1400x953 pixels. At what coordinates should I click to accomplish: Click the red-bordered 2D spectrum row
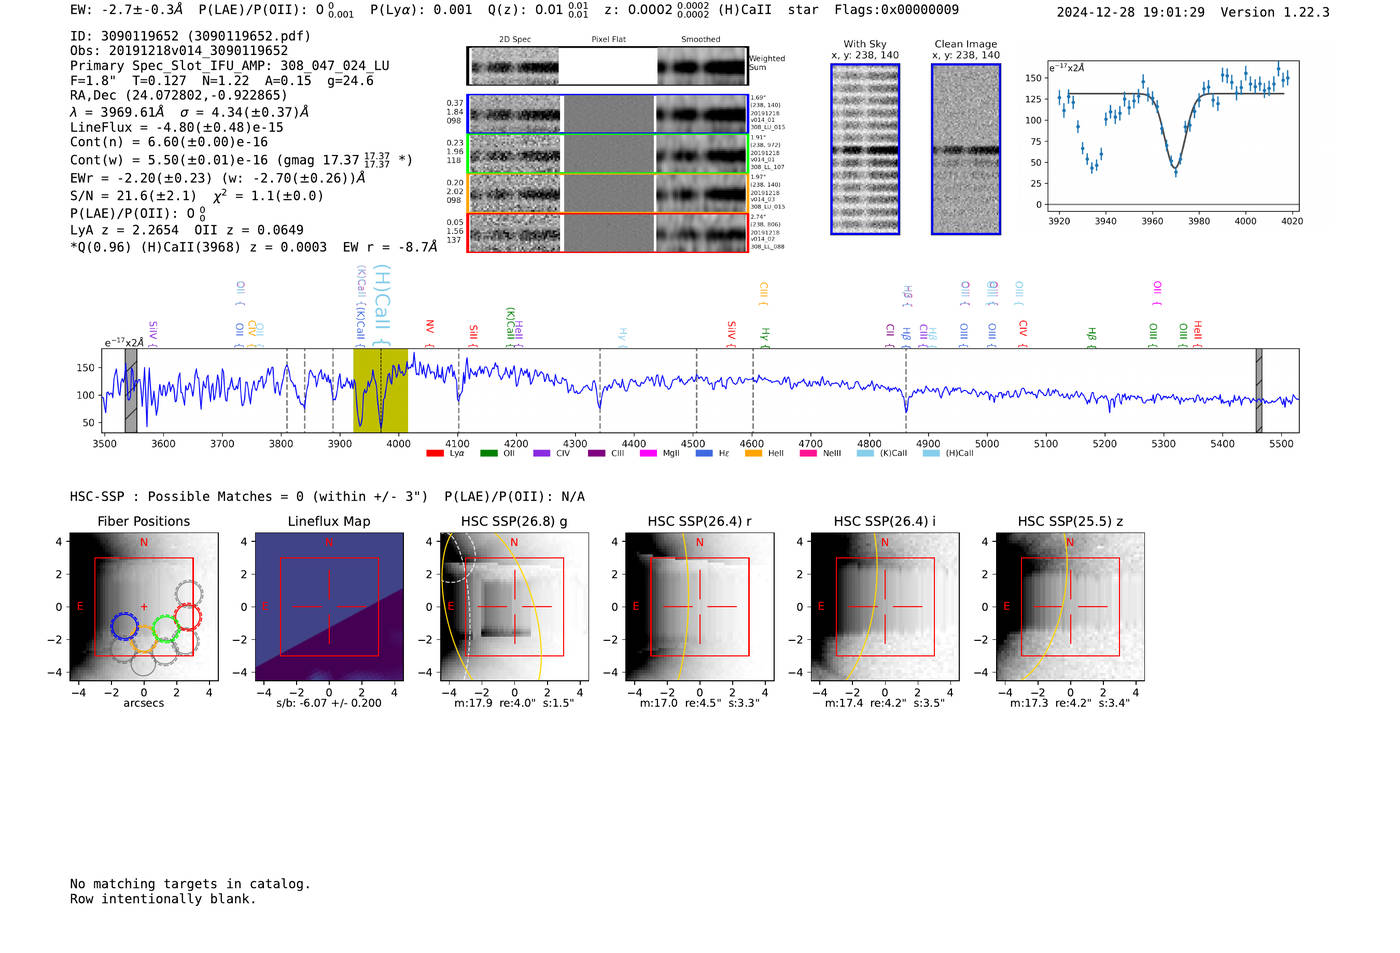(x=607, y=232)
